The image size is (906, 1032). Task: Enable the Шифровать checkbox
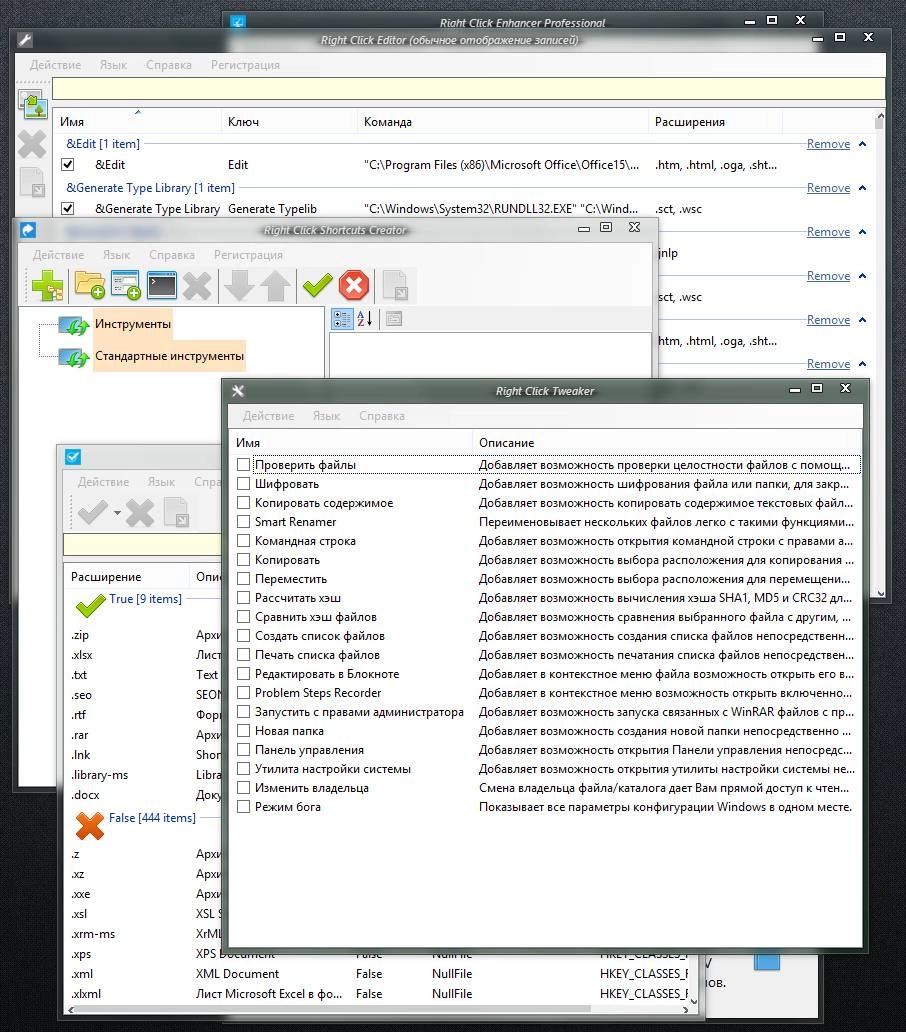tap(243, 484)
